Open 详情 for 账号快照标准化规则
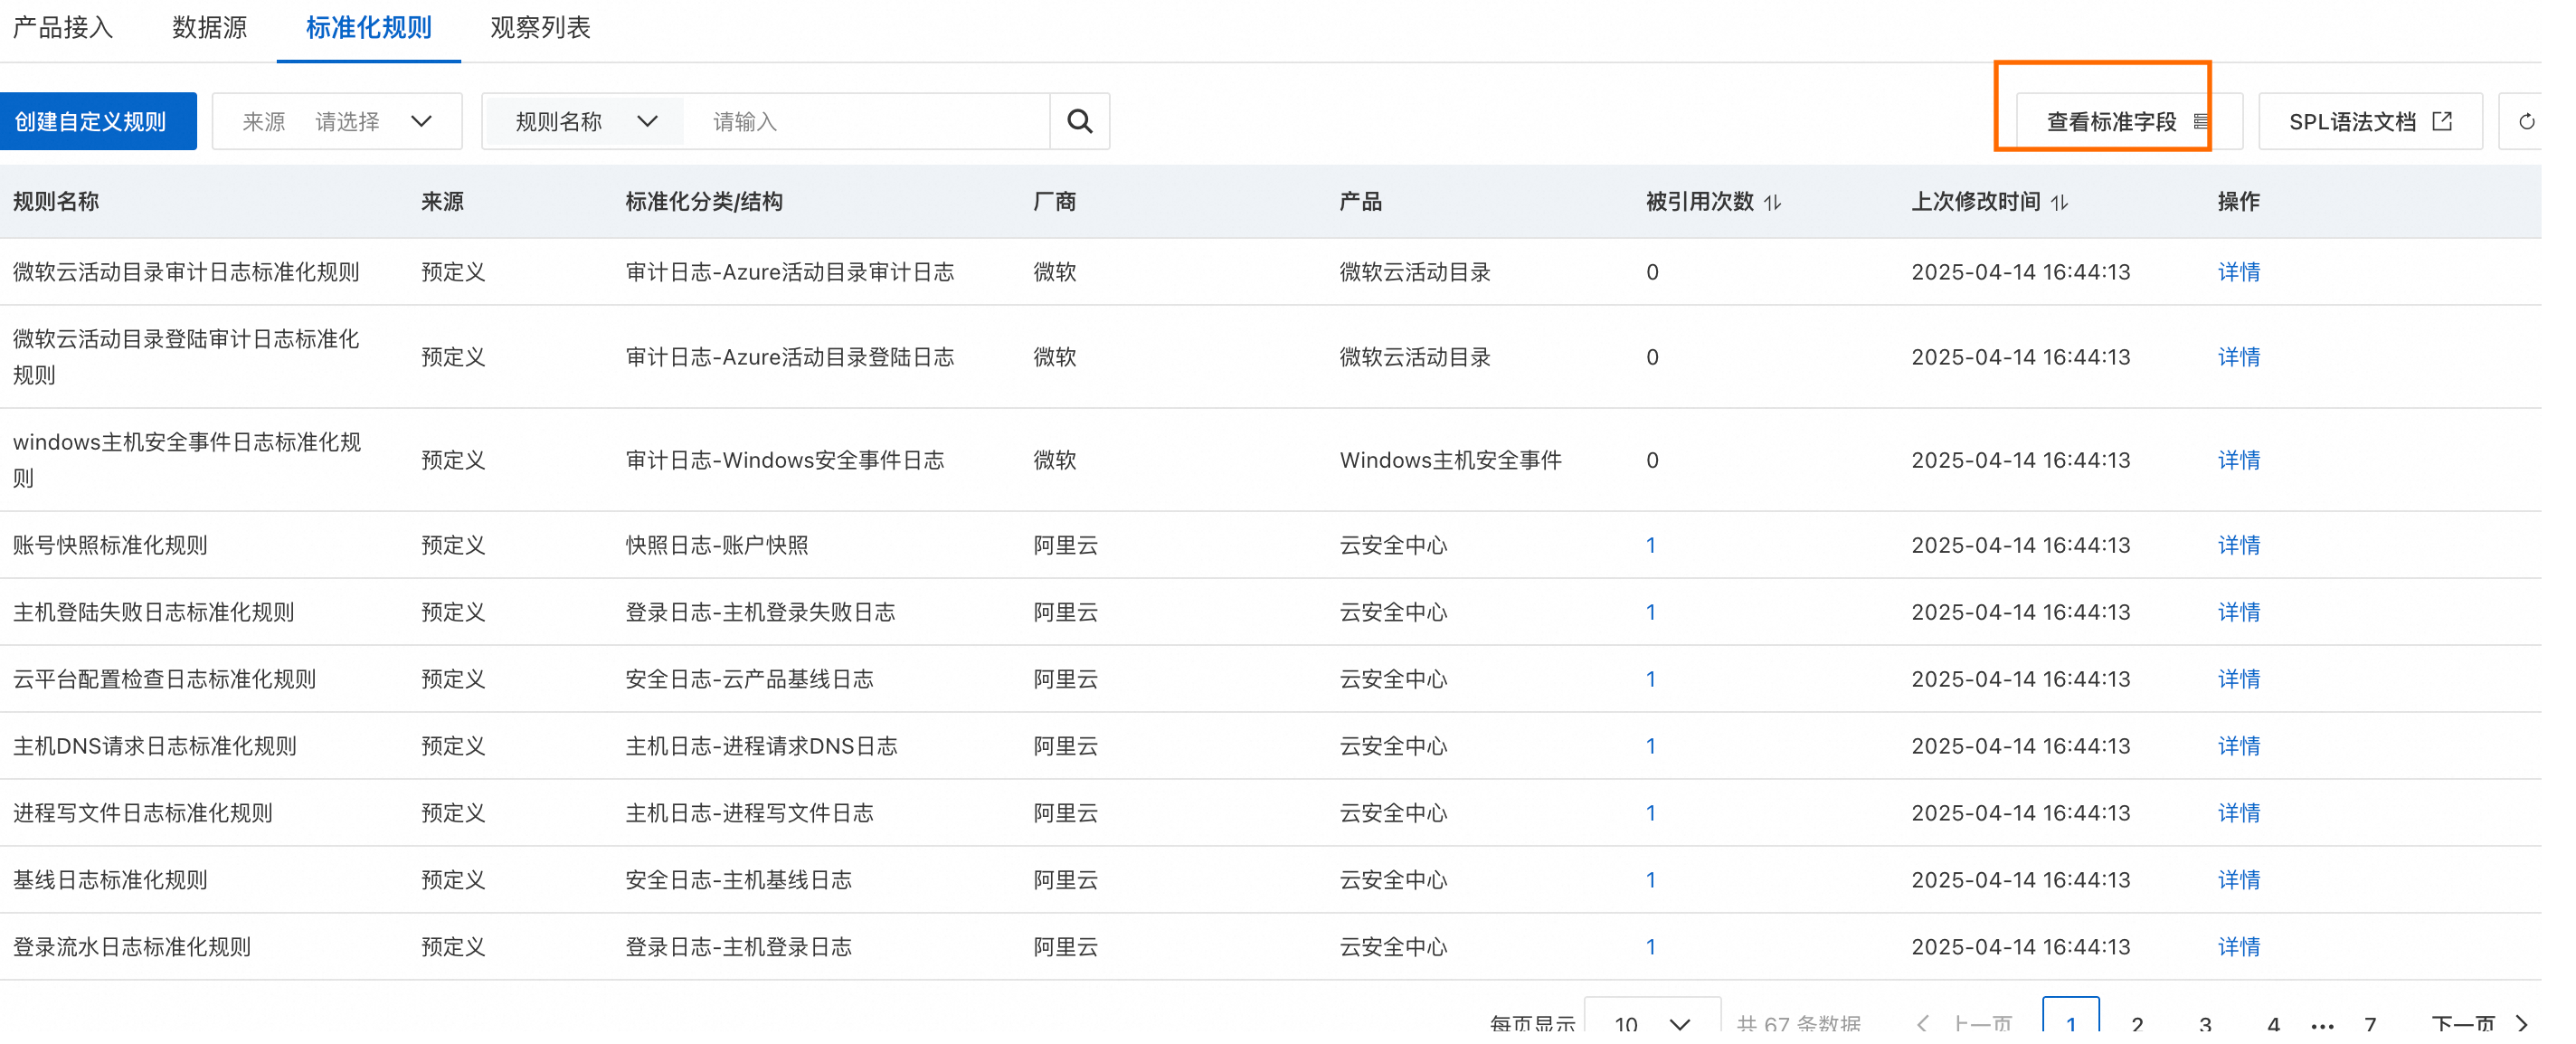The width and height of the screenshot is (2576, 1044). (x=2238, y=545)
